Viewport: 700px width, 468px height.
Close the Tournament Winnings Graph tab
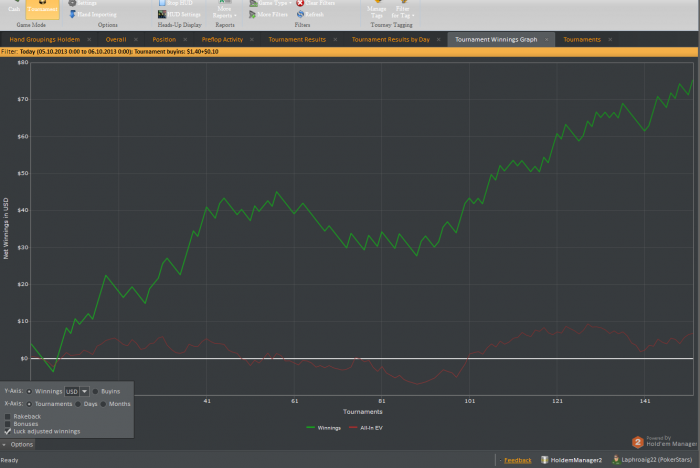[x=546, y=39]
